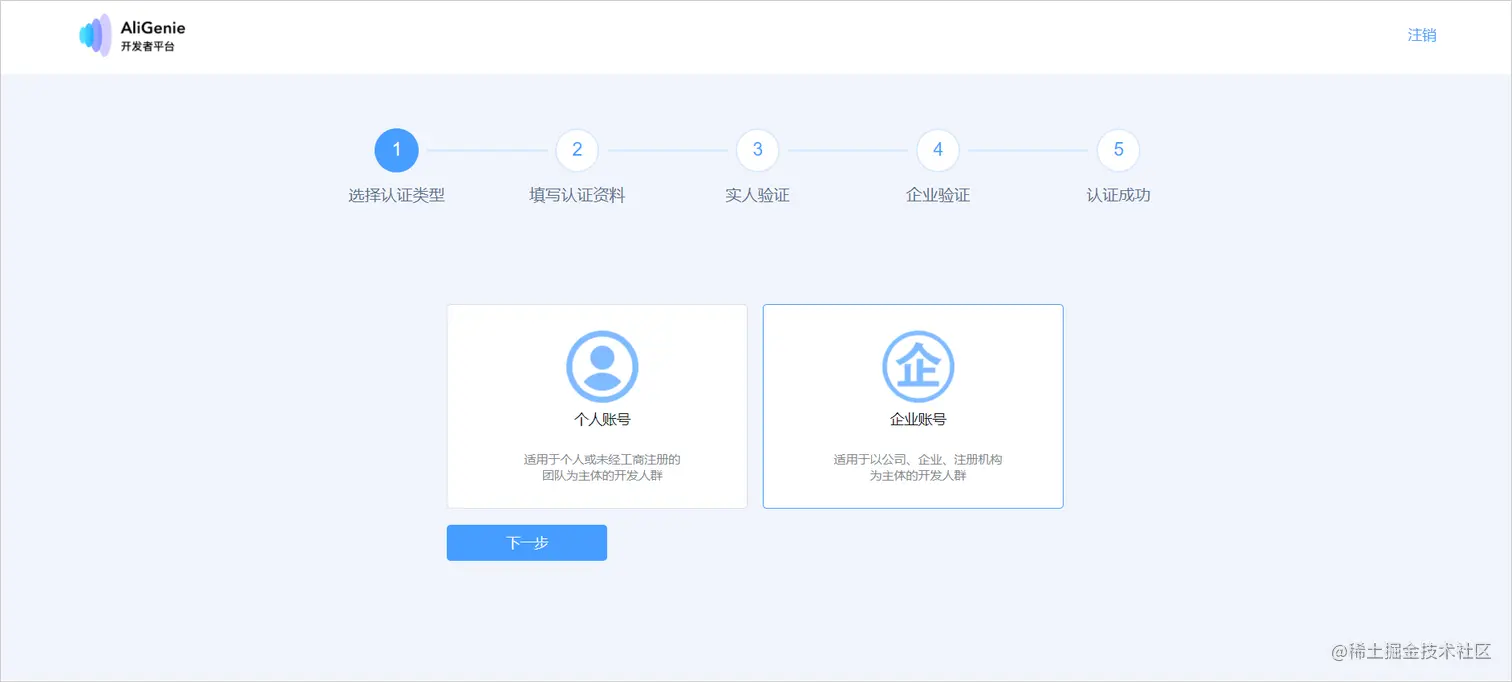1512x682 pixels.
Task: Deselect the highlighted enterprise account option
Action: (x=912, y=406)
